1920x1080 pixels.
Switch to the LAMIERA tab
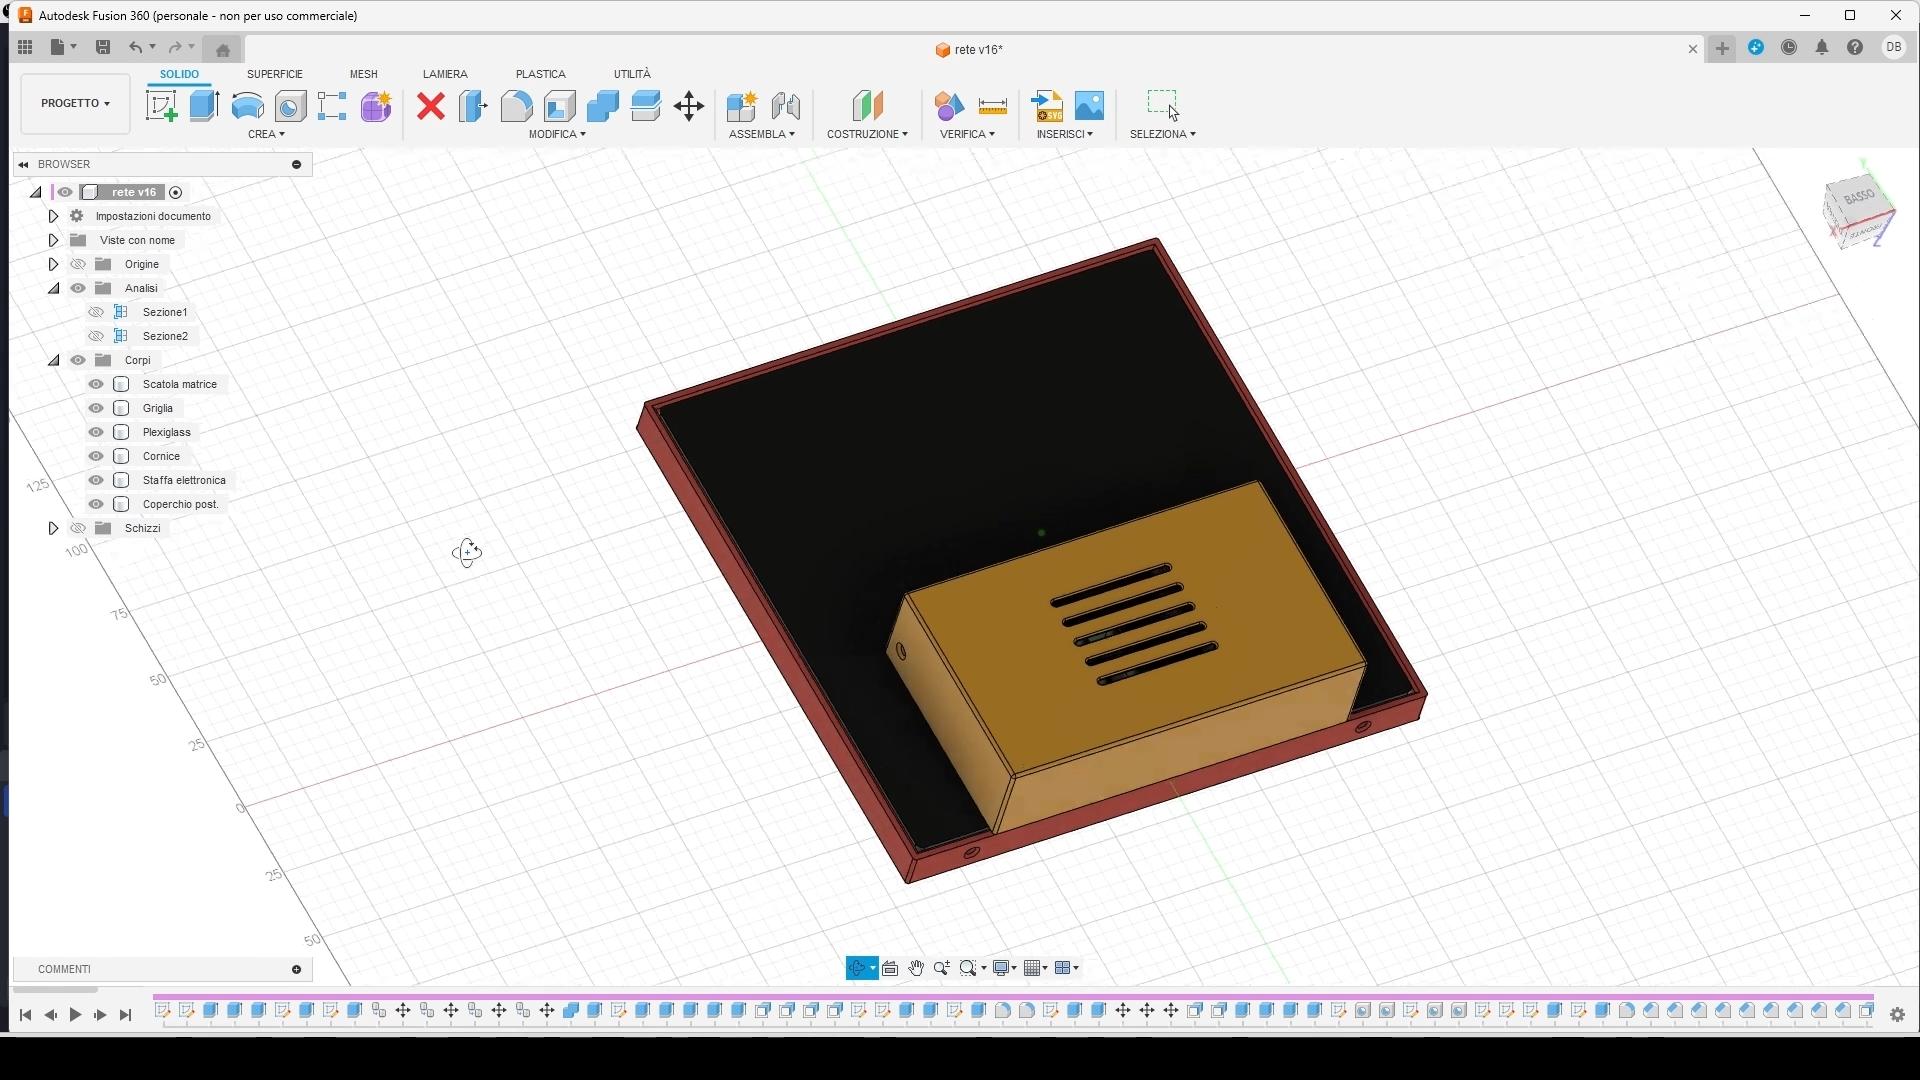445,74
